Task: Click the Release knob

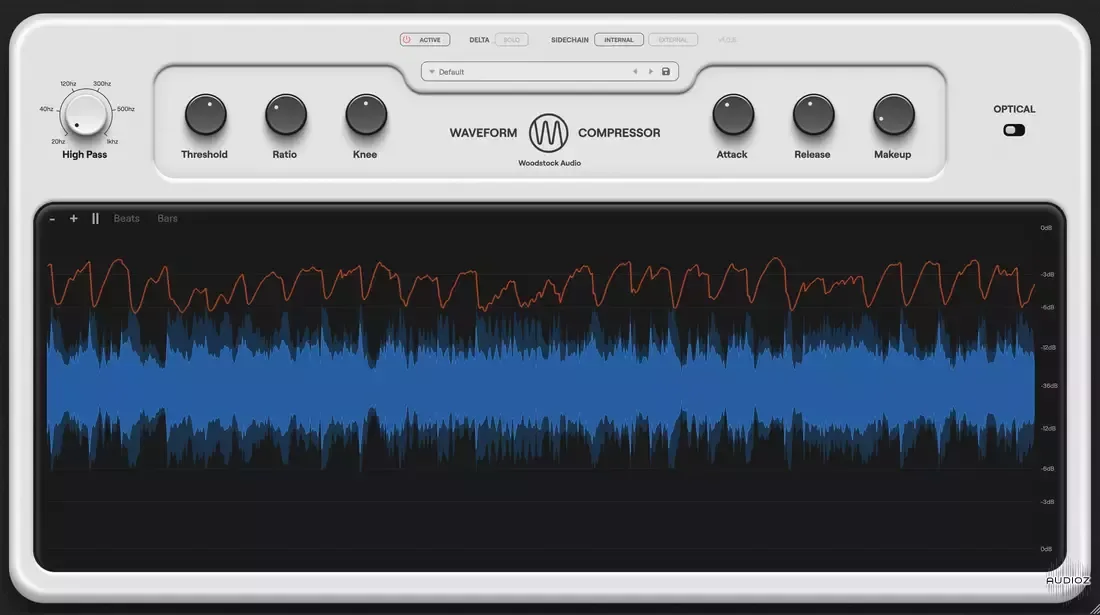Action: coord(813,114)
